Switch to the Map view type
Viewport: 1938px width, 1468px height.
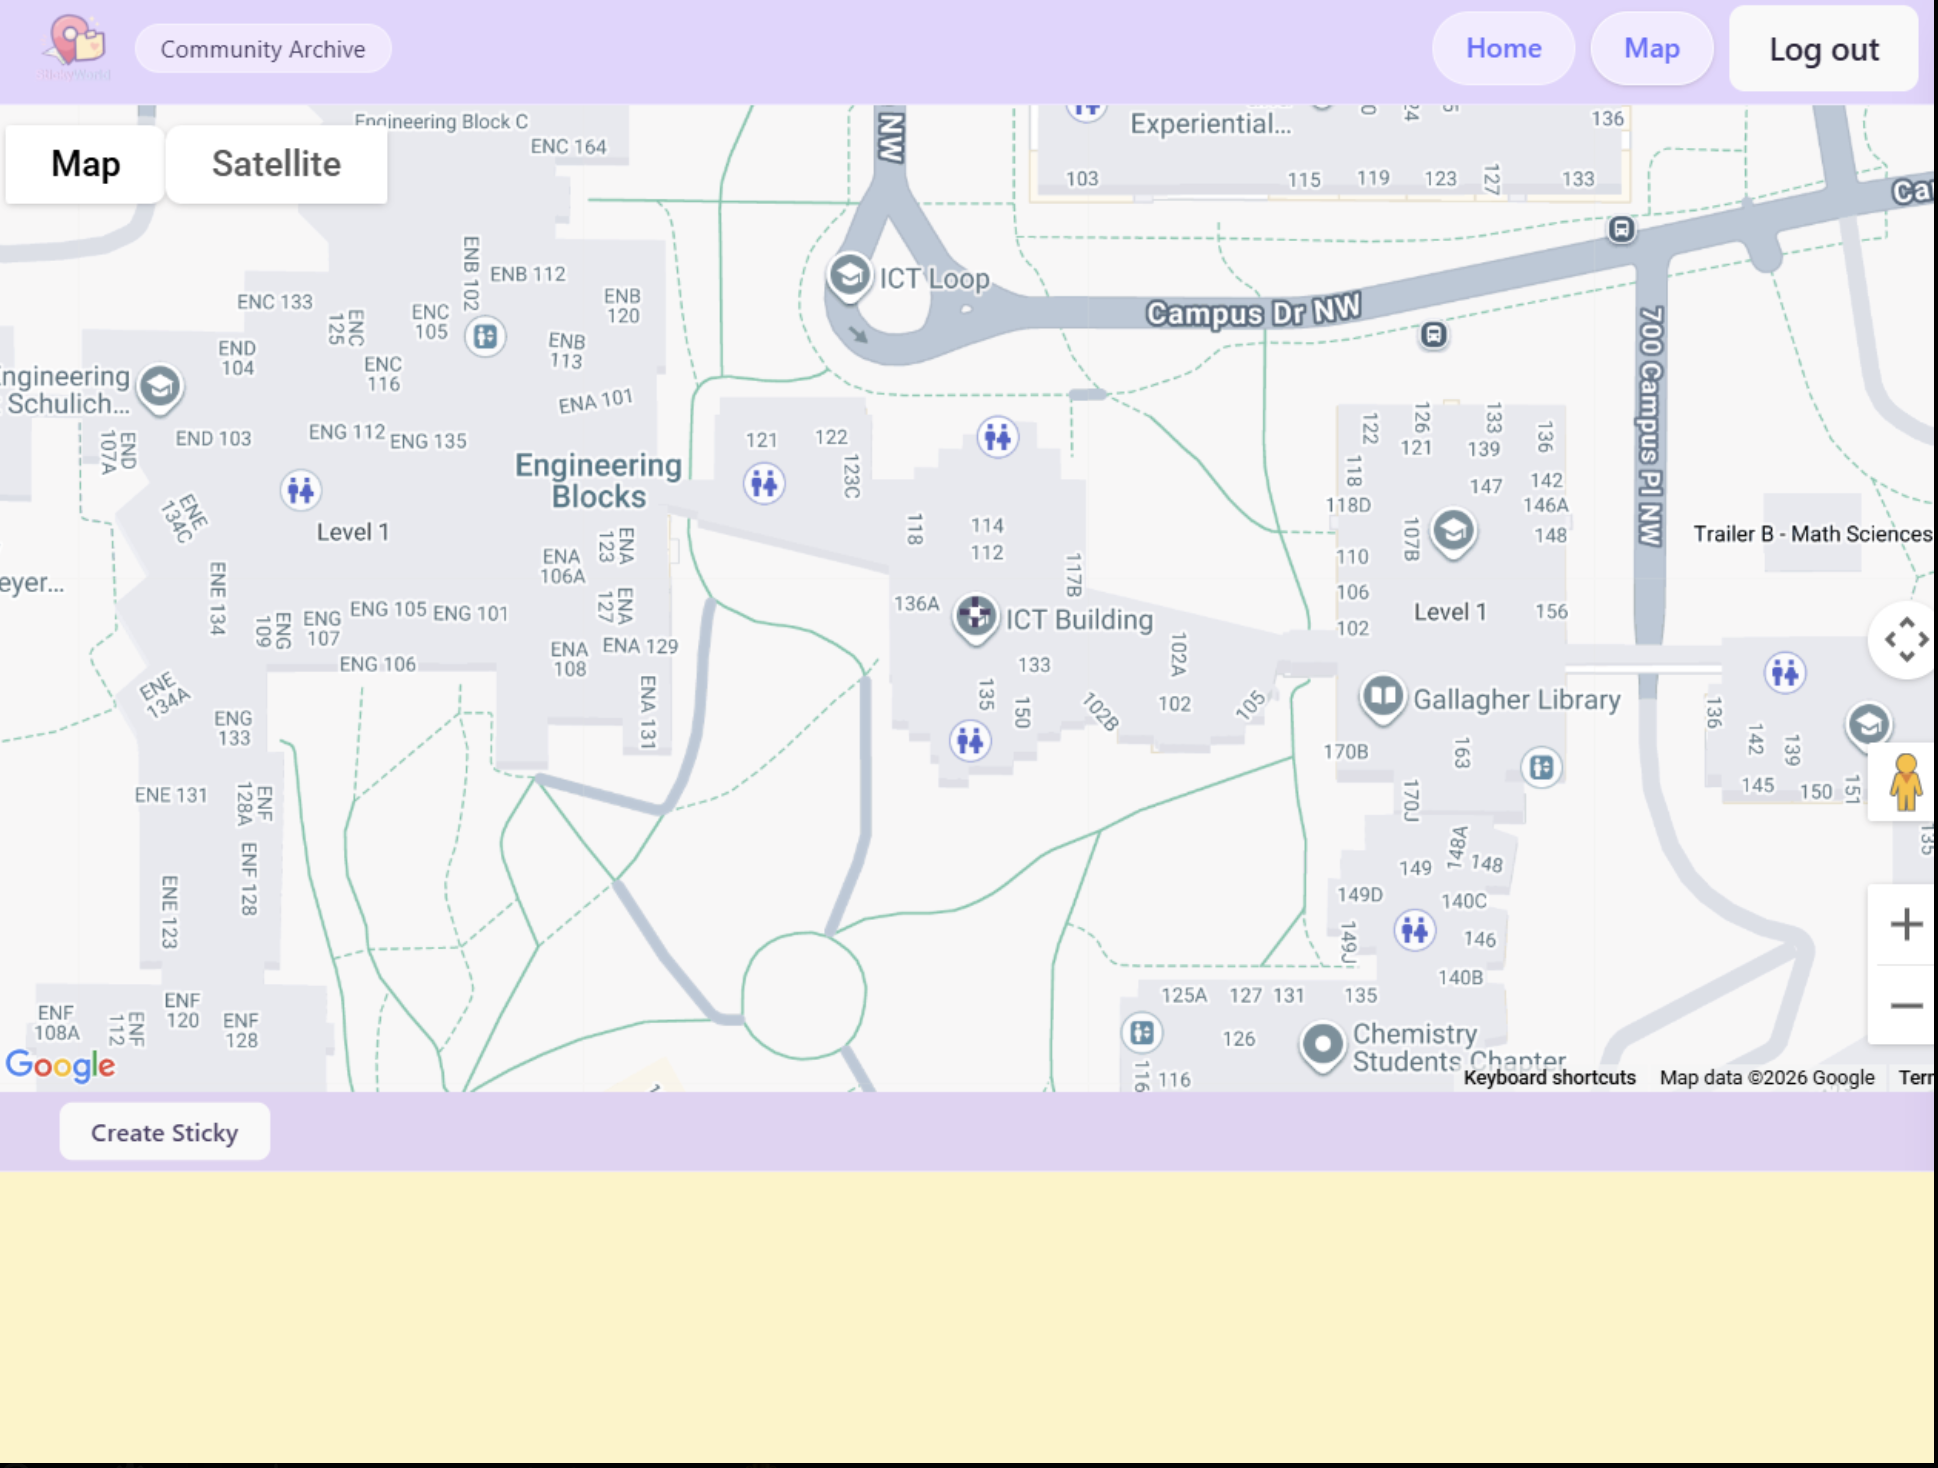[x=85, y=164]
